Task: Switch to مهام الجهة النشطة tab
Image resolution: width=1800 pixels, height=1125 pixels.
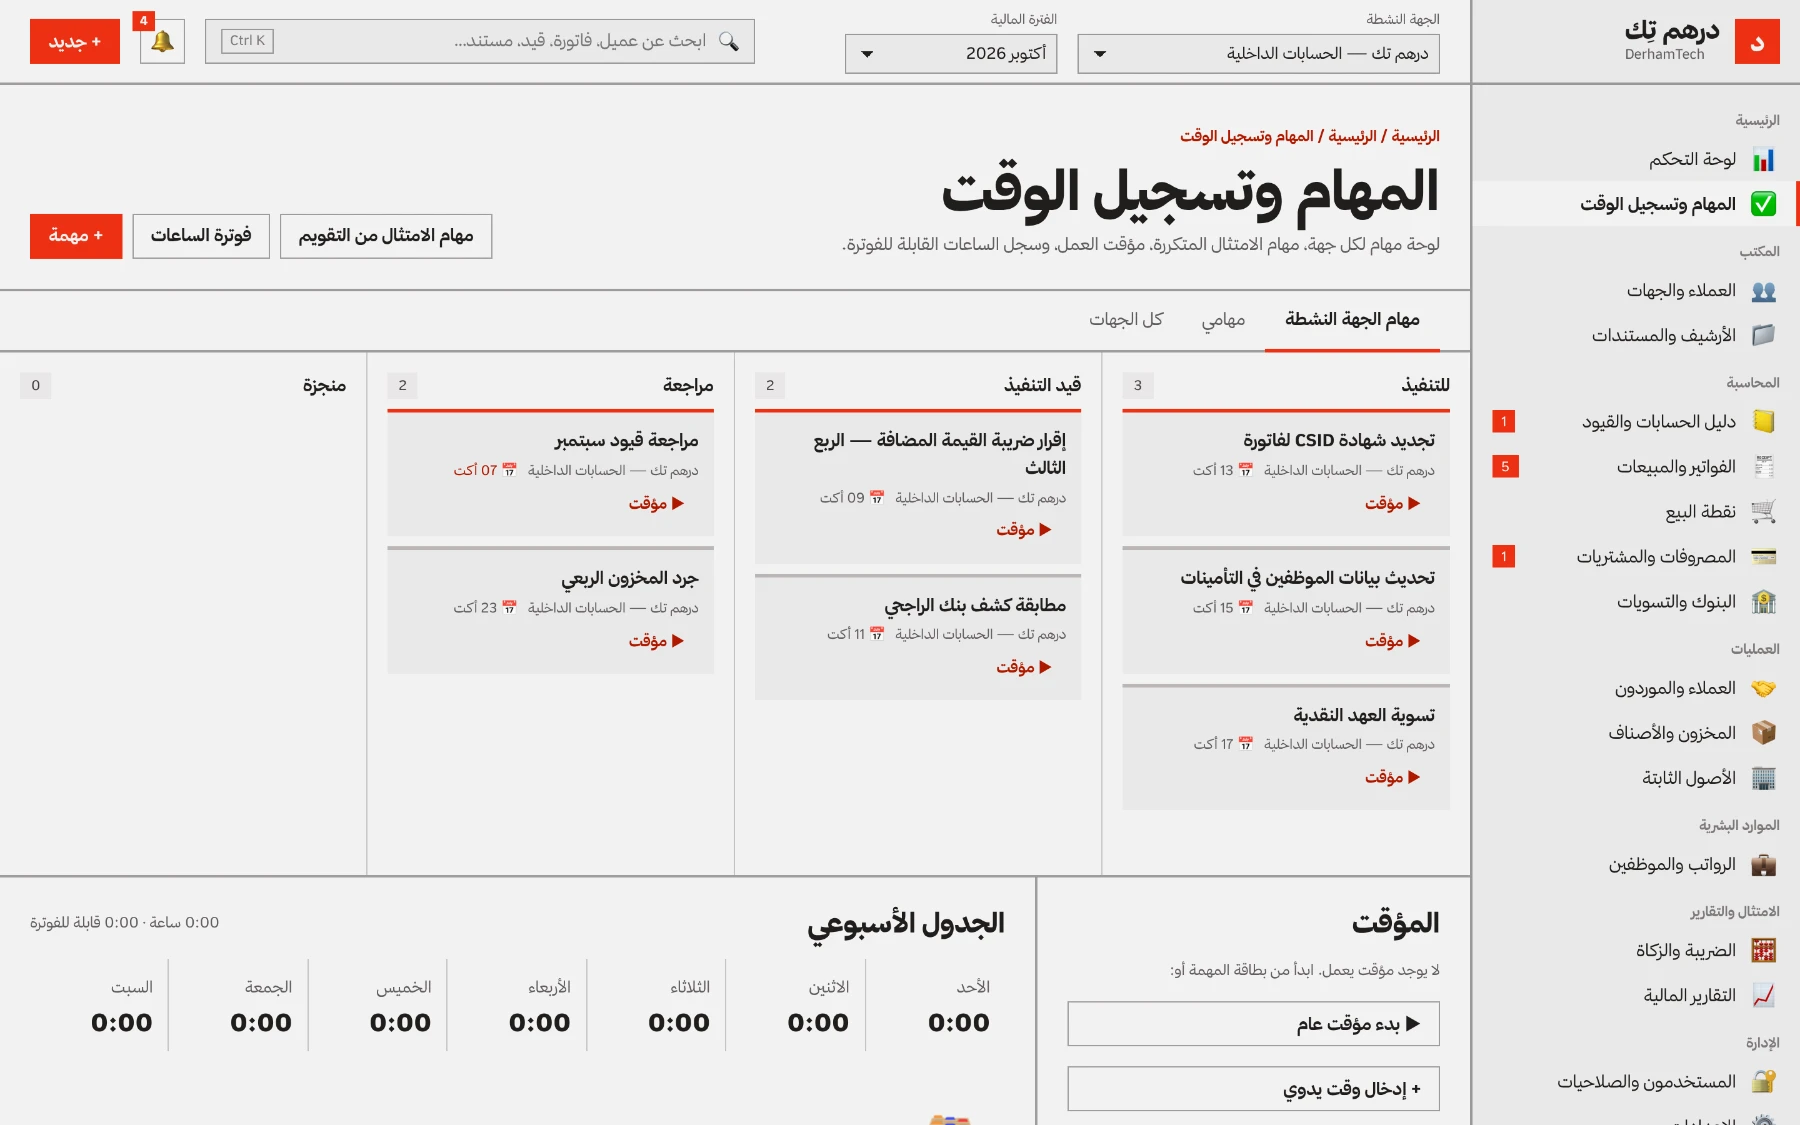Action: (1352, 319)
